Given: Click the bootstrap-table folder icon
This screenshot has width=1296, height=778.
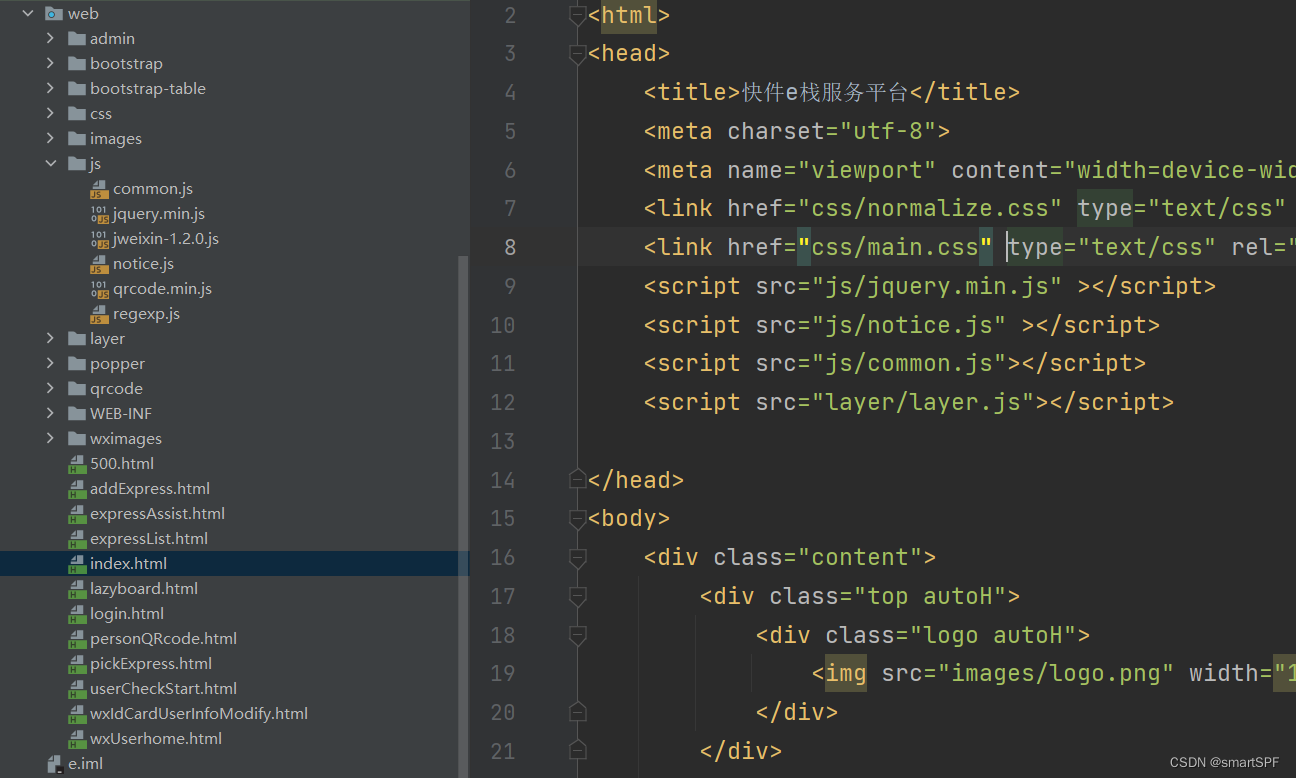Looking at the screenshot, I should [x=77, y=89].
